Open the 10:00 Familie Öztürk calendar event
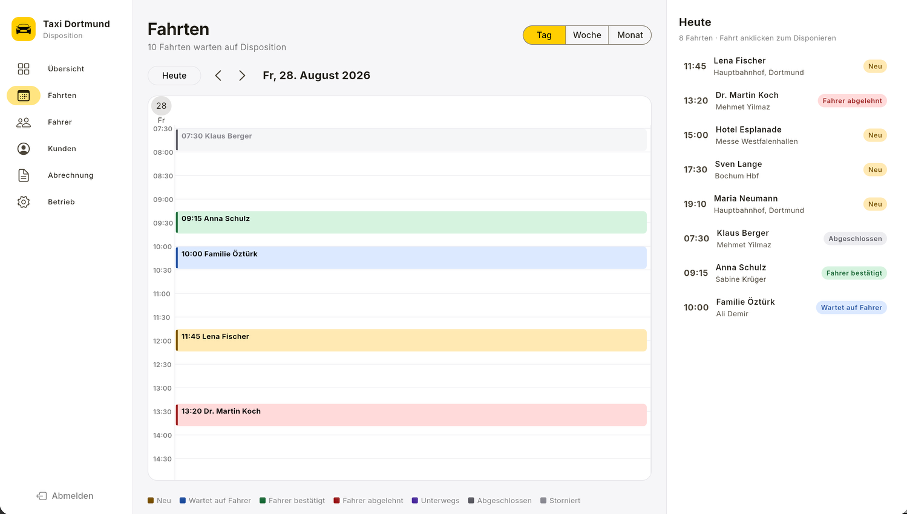The width and height of the screenshot is (908, 514). point(411,258)
